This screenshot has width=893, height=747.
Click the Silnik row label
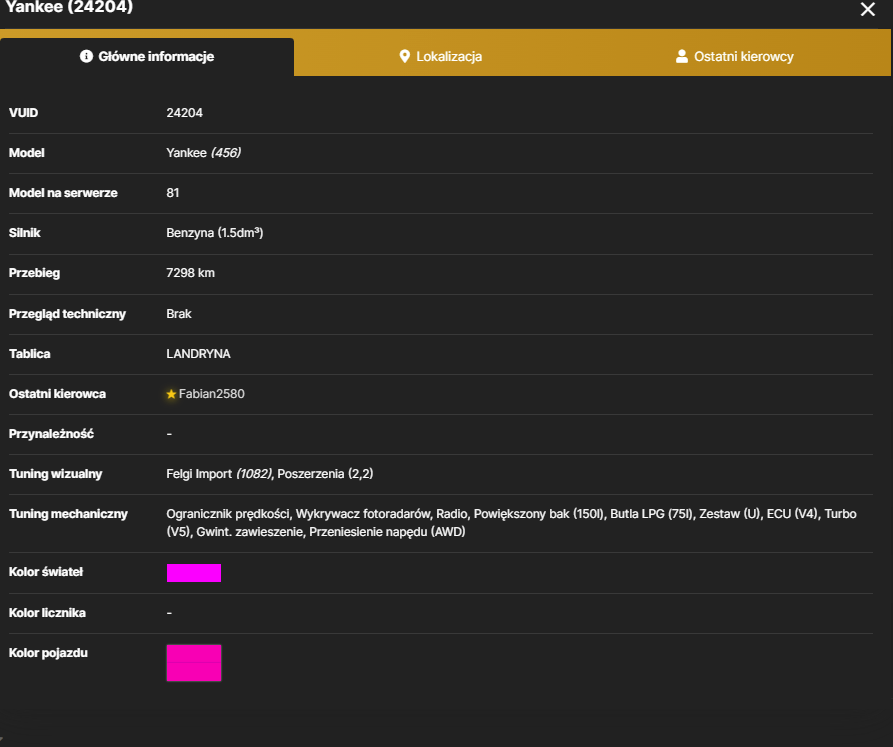[x=24, y=233]
